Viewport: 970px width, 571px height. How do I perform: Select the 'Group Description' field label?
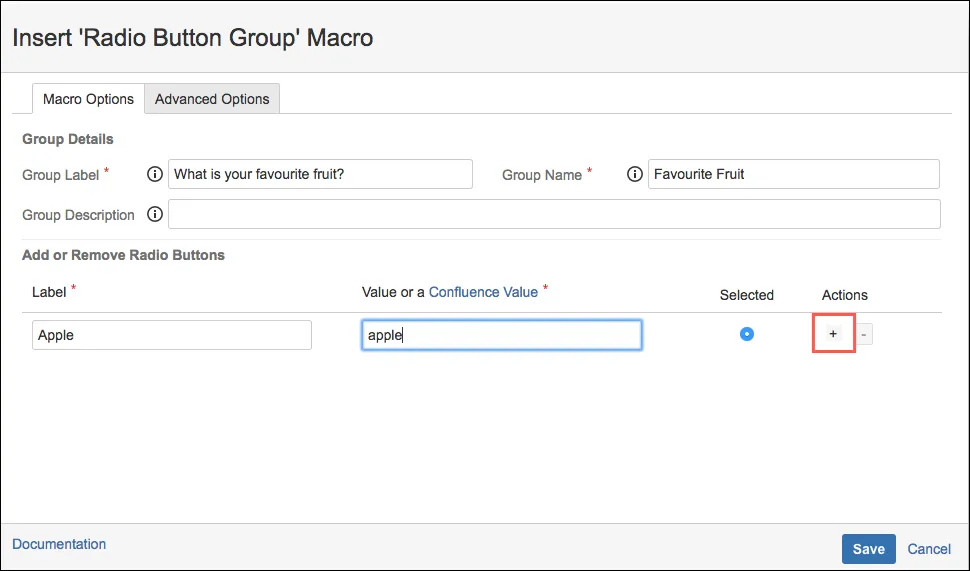[x=79, y=215]
